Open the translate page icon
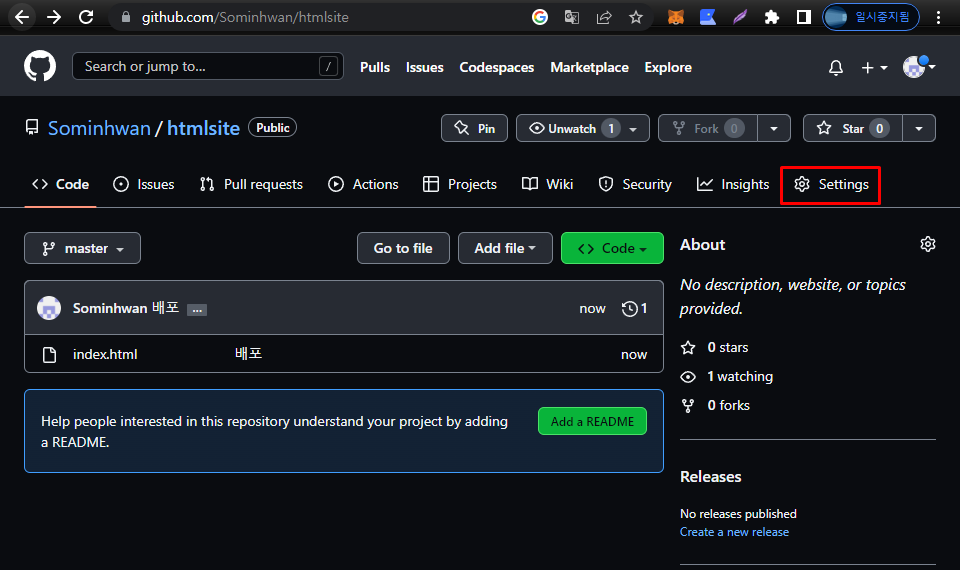 [572, 17]
